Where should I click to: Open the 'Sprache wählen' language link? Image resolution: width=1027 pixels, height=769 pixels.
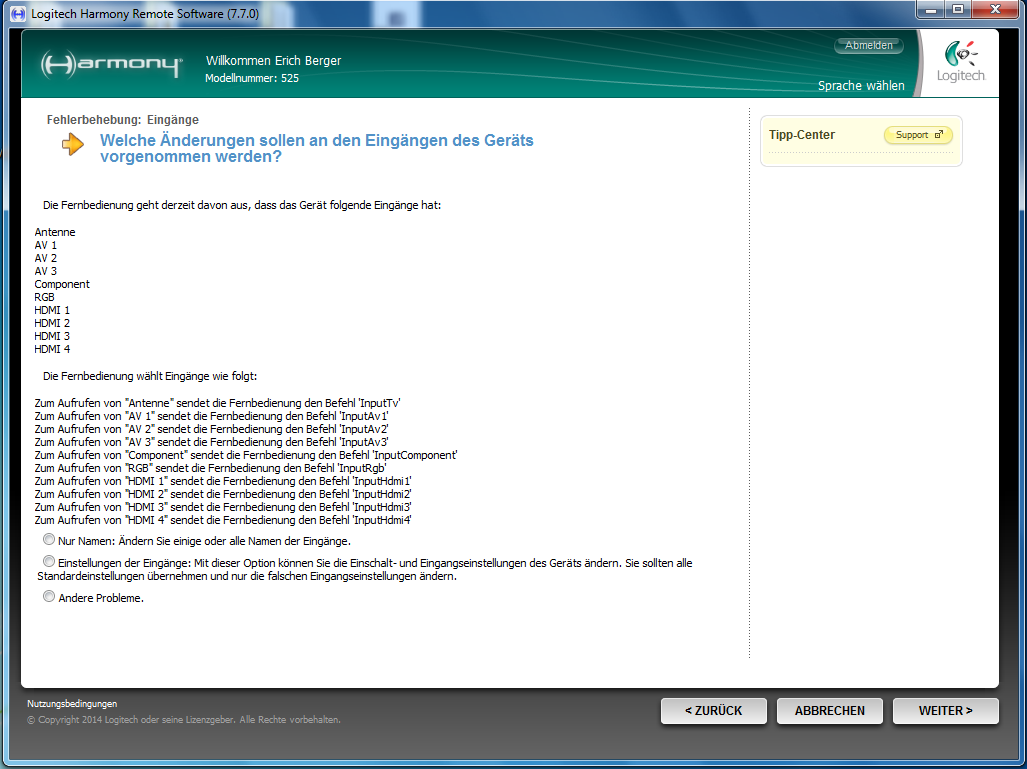860,86
